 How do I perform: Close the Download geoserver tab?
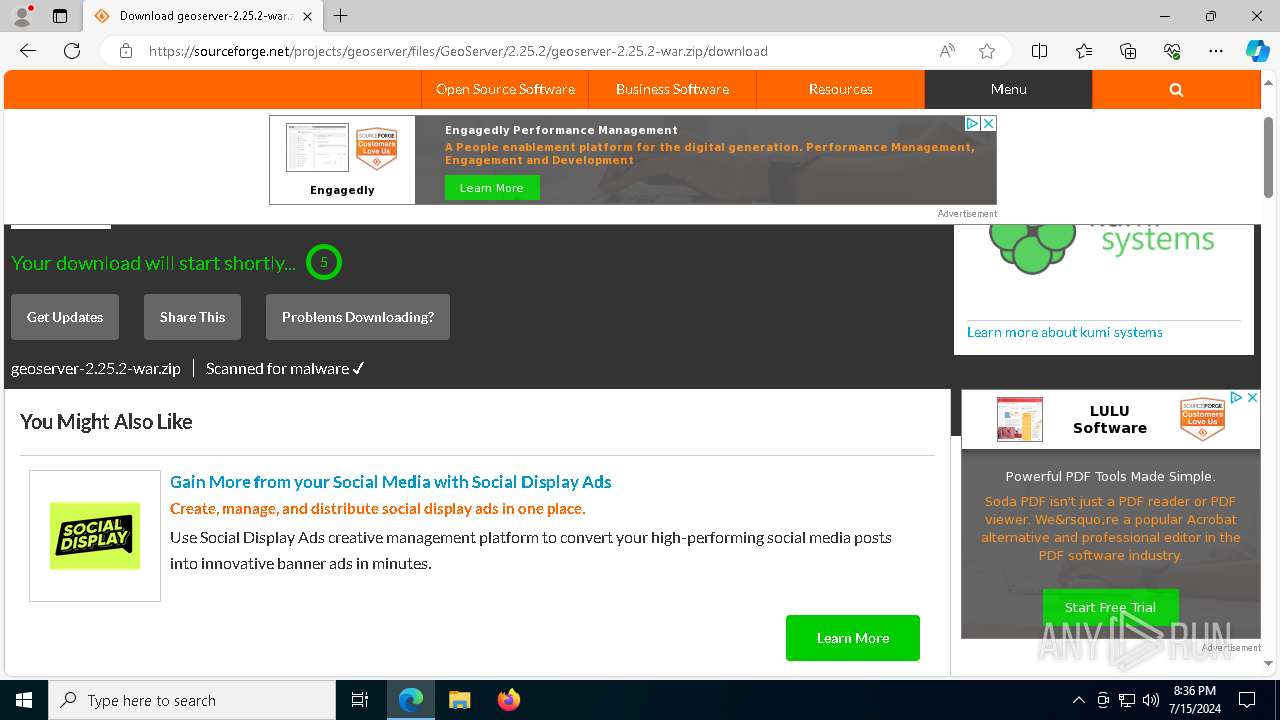(307, 16)
